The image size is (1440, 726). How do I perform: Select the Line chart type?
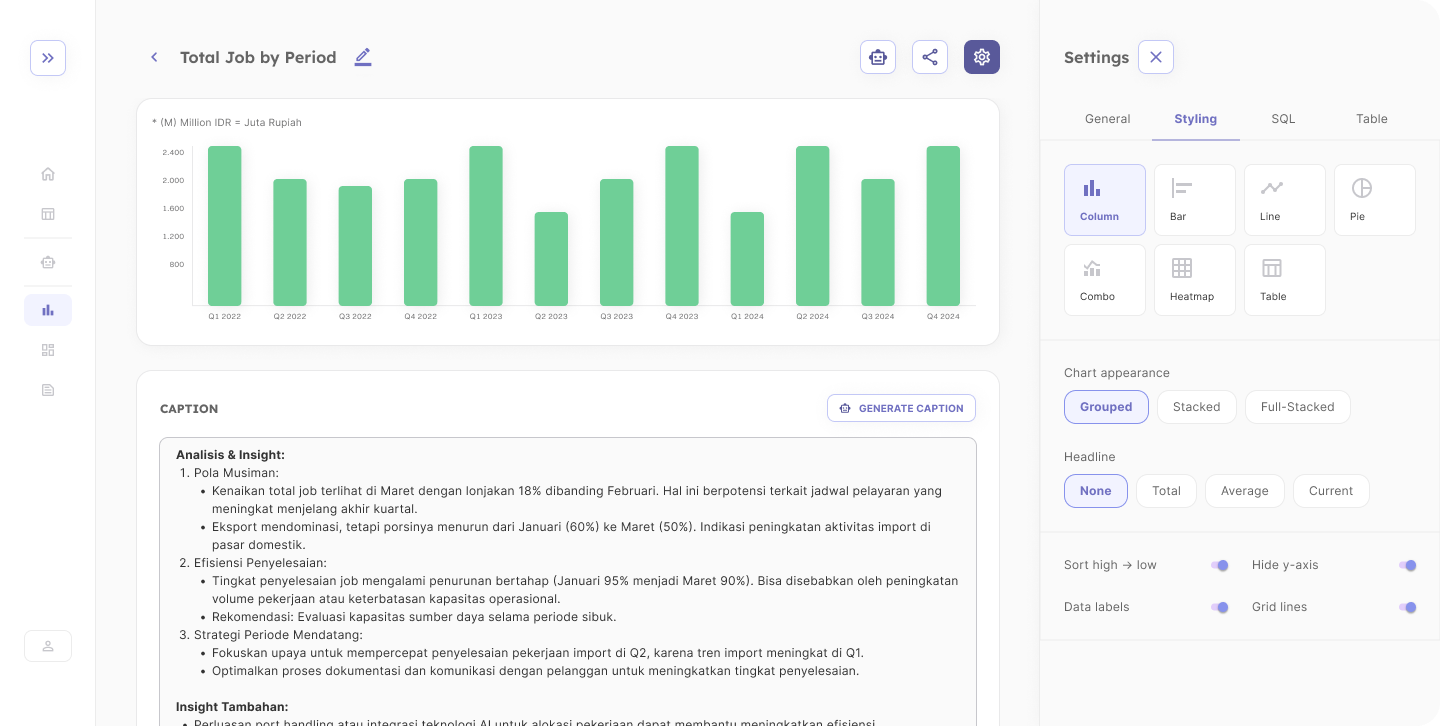(x=1285, y=200)
